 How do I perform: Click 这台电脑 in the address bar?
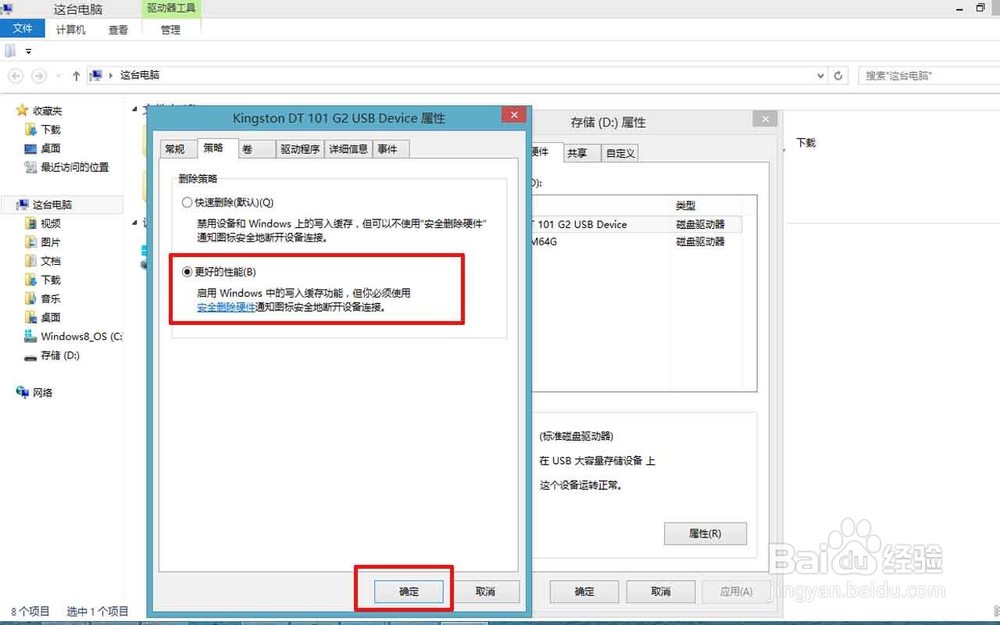pos(140,75)
